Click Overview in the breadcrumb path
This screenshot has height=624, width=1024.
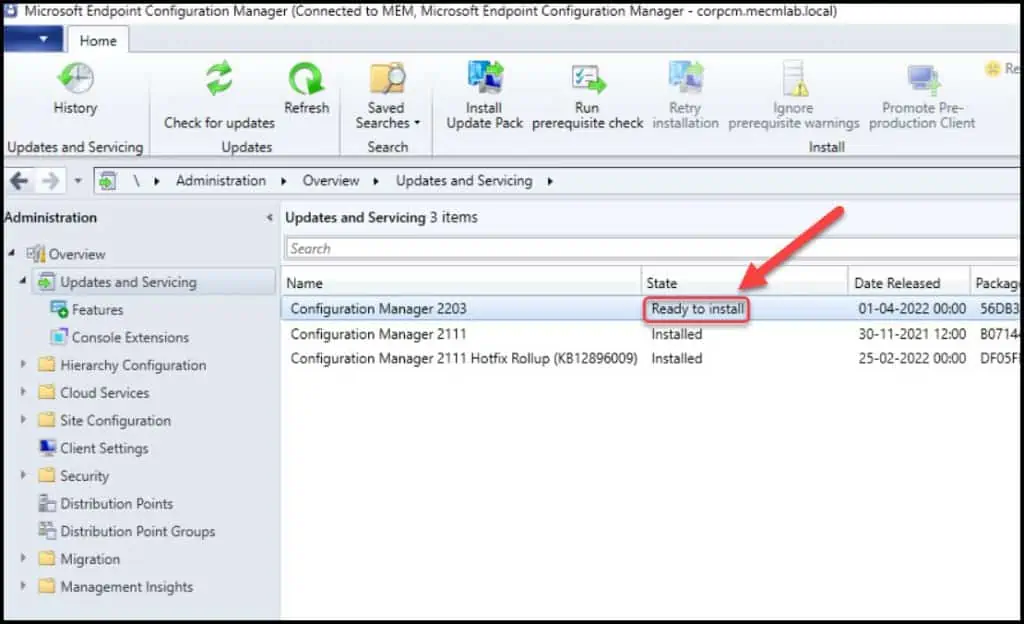click(x=330, y=181)
